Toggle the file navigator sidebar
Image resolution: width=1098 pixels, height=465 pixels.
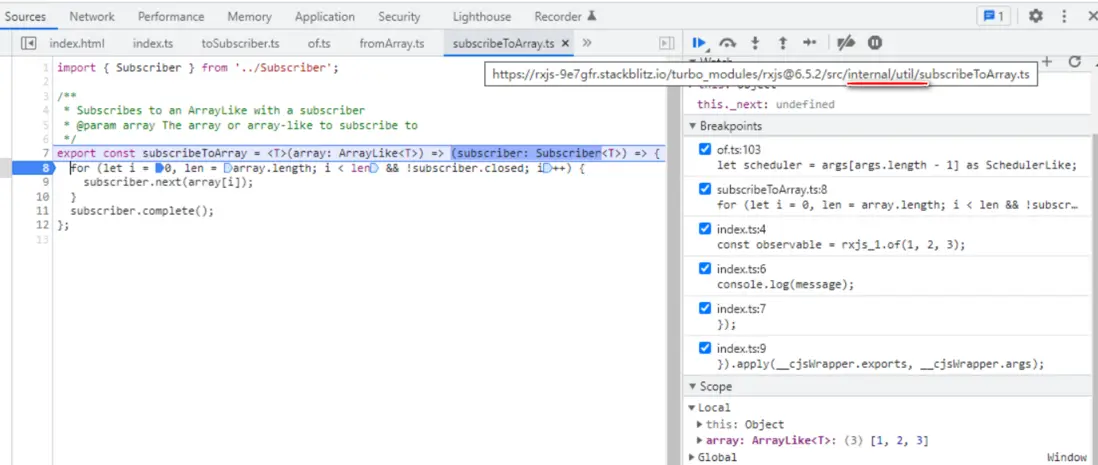(x=29, y=43)
